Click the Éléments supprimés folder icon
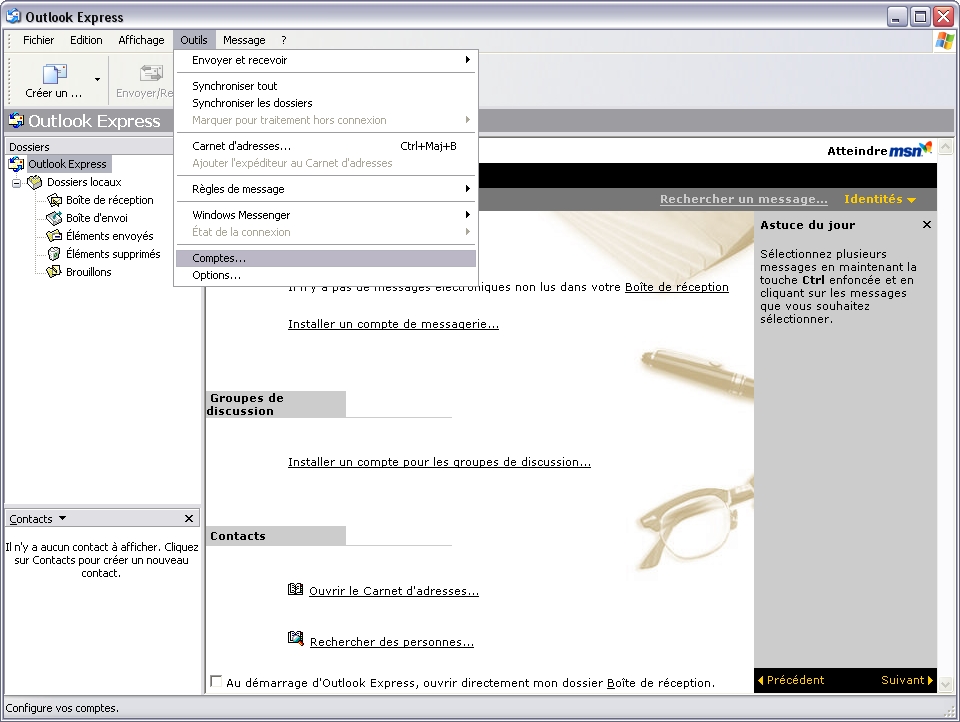 click(54, 254)
